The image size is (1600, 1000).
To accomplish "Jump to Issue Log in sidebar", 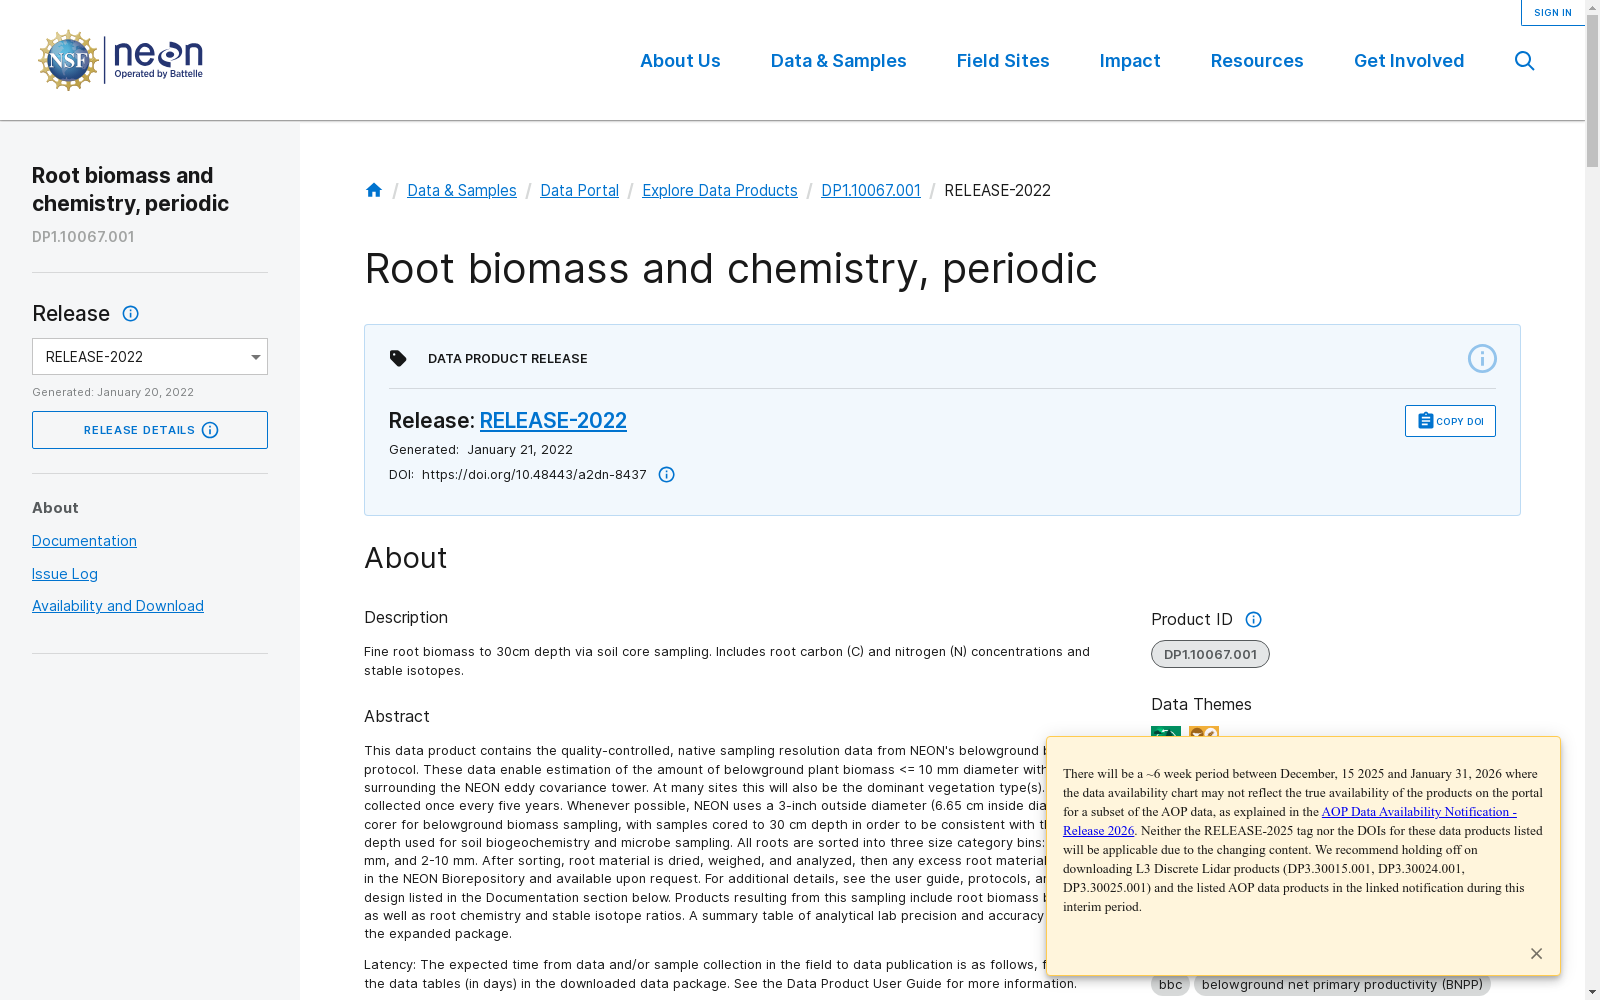I will (65, 574).
